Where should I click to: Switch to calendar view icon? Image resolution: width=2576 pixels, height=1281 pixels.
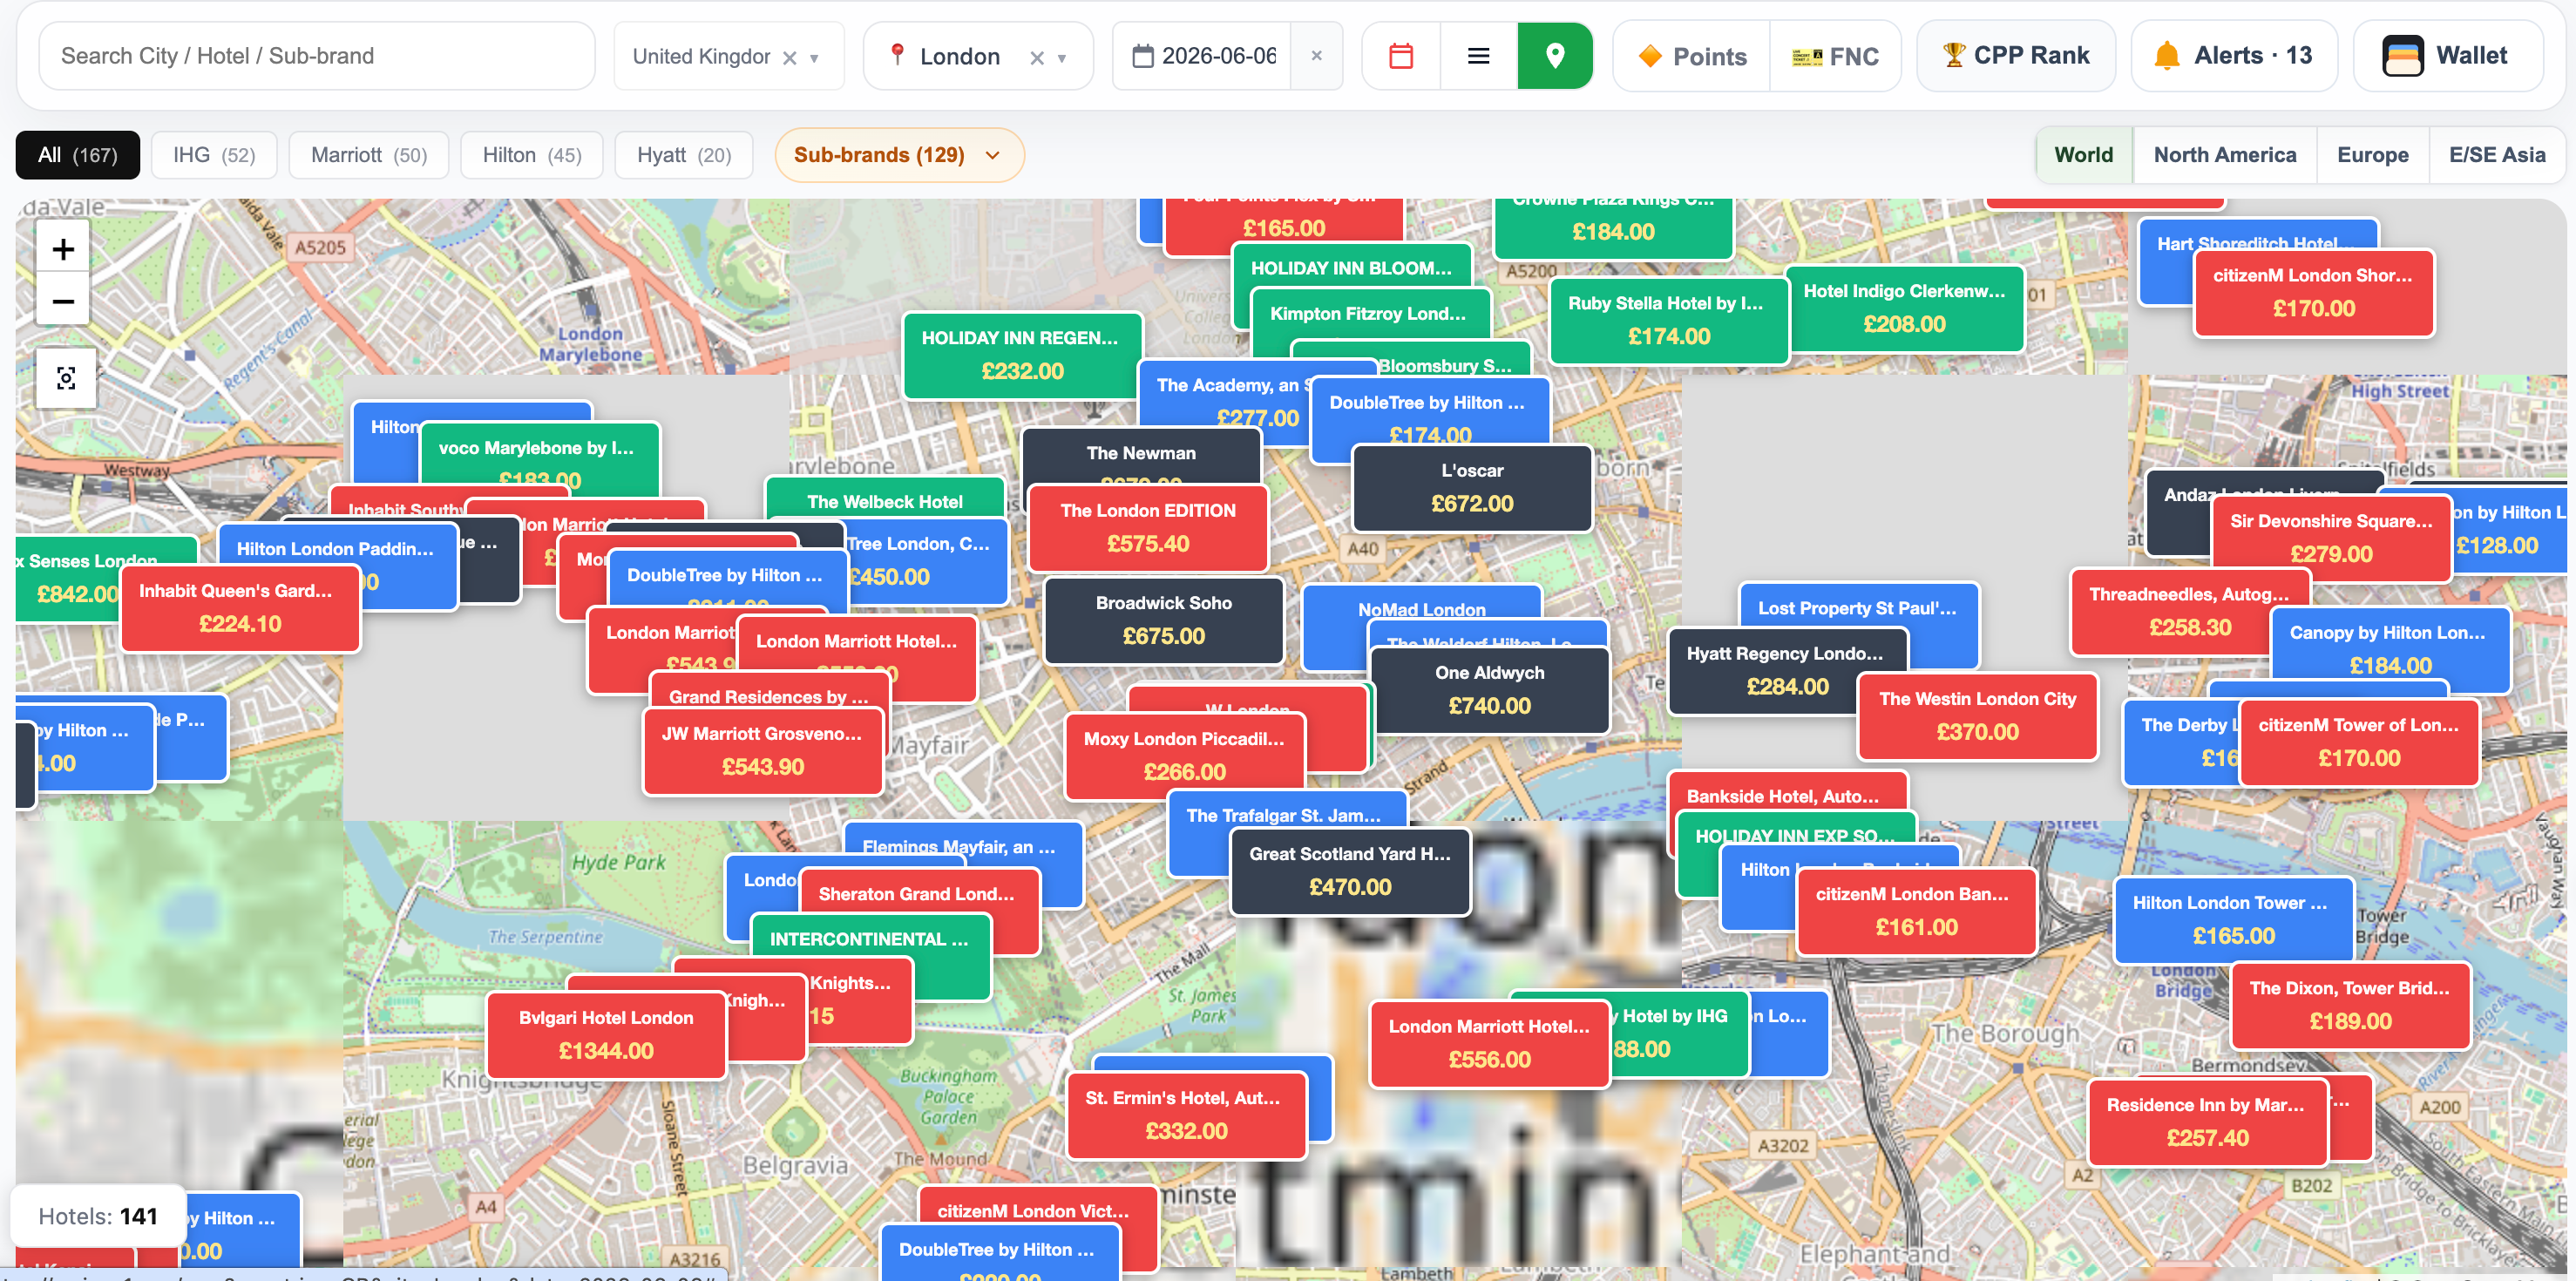click(x=1401, y=56)
